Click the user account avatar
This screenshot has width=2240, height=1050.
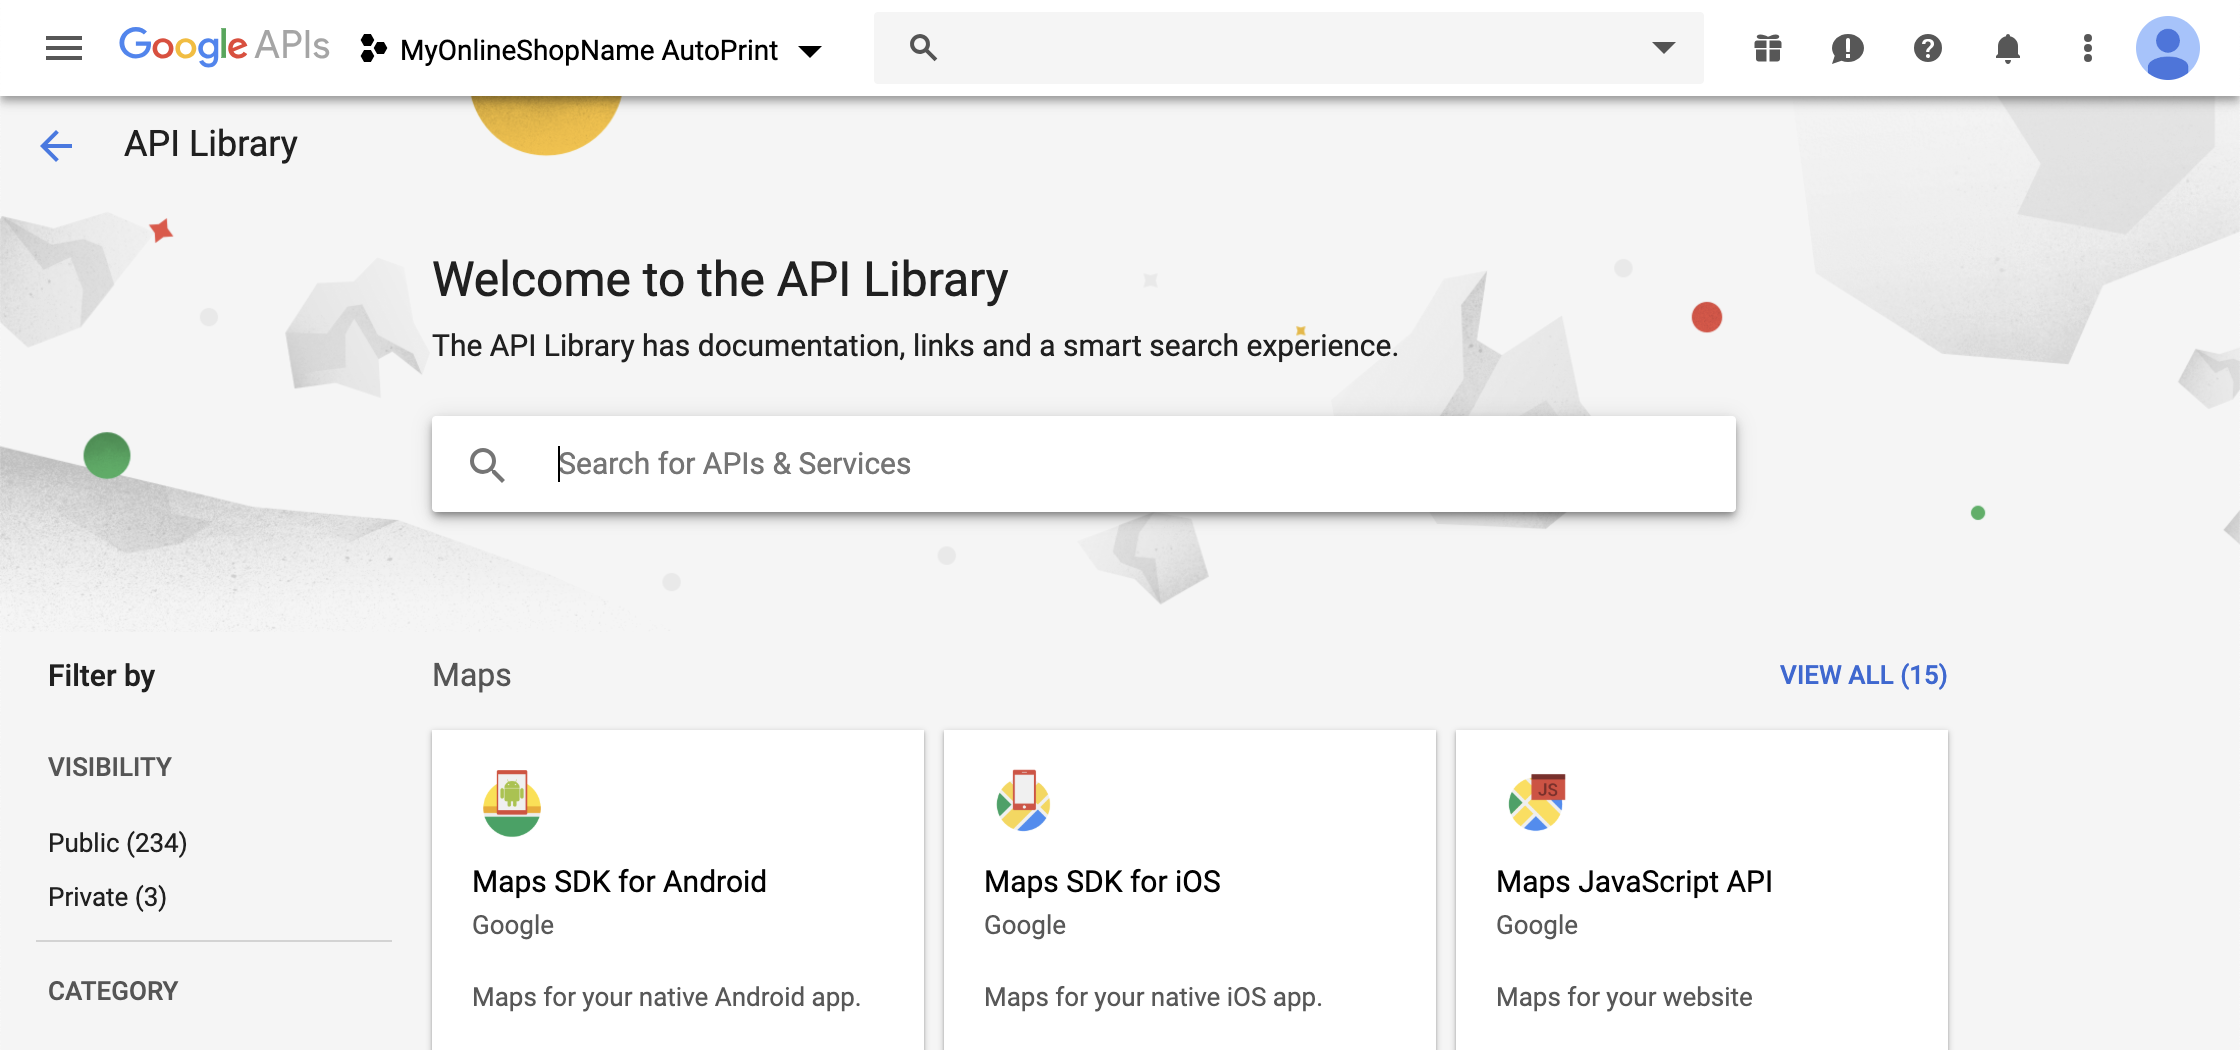point(2167,48)
